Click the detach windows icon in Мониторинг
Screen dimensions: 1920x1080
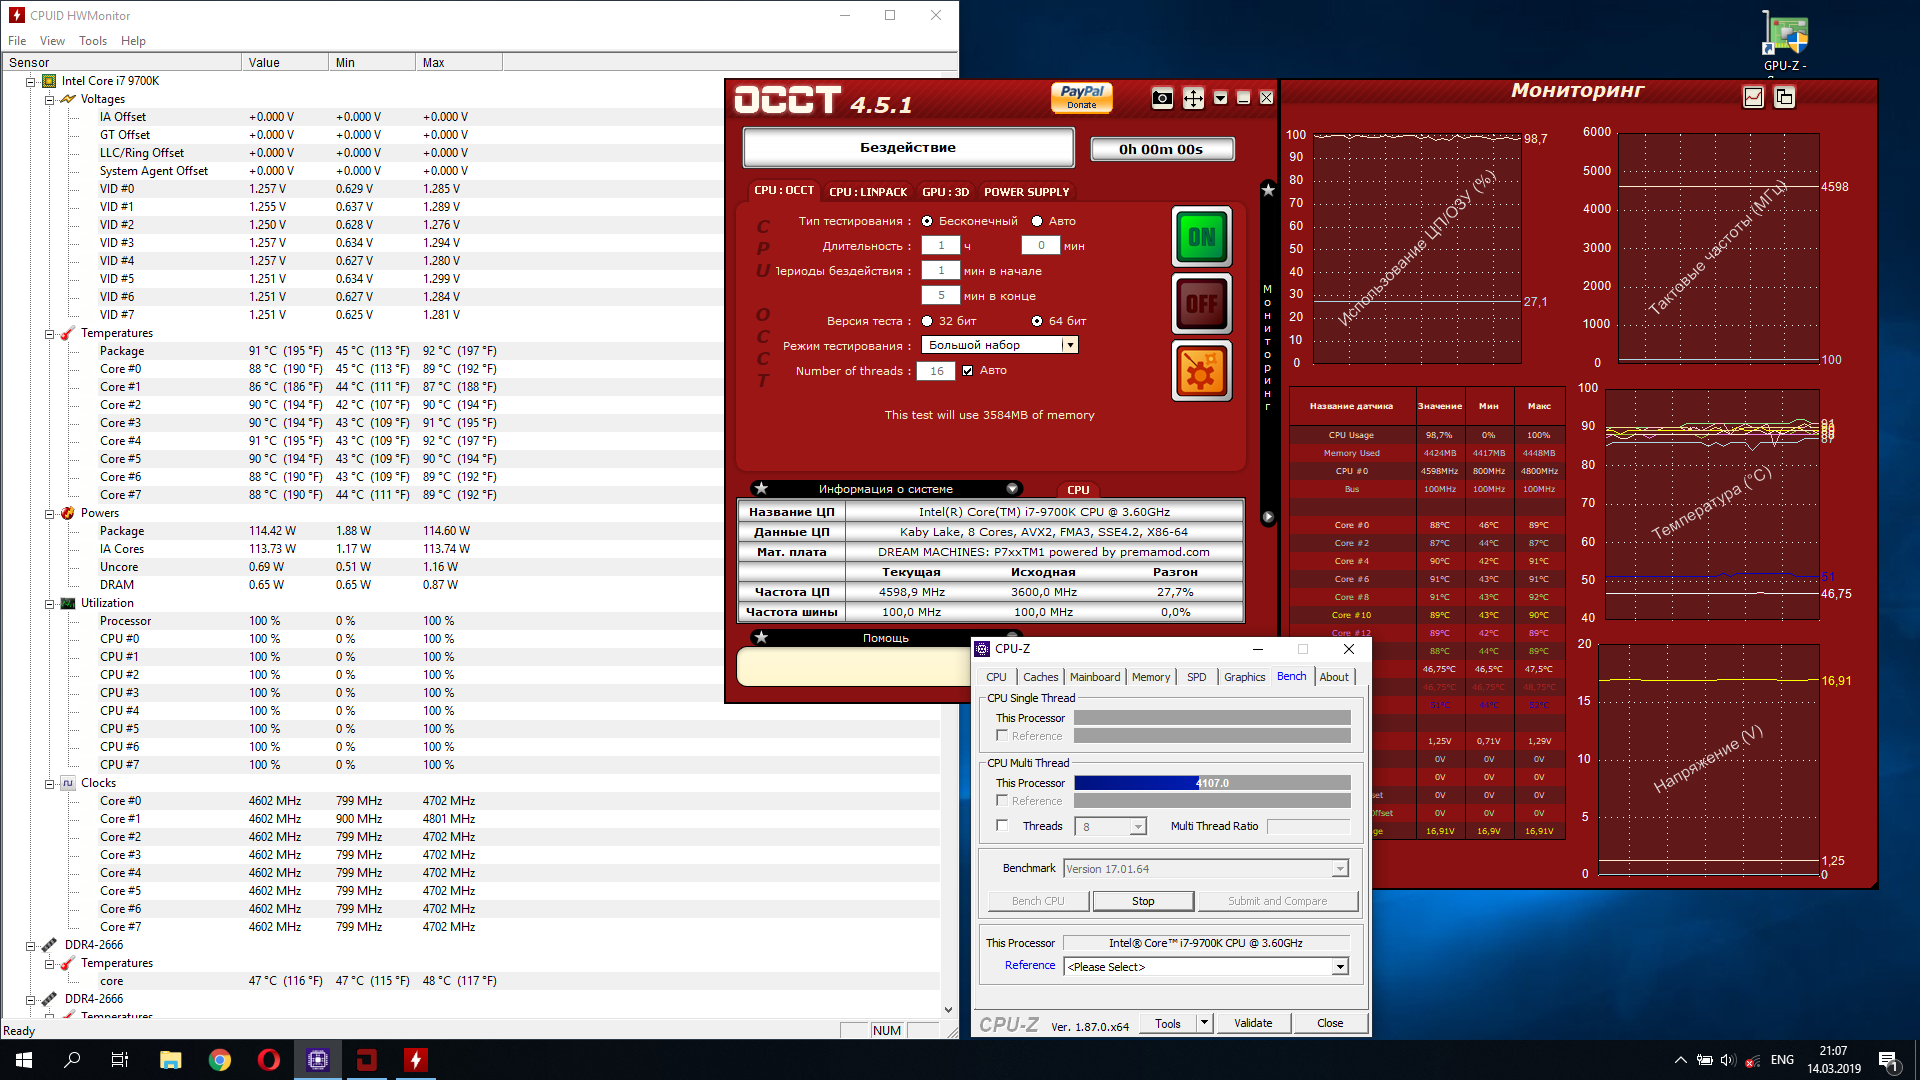pyautogui.click(x=1784, y=97)
